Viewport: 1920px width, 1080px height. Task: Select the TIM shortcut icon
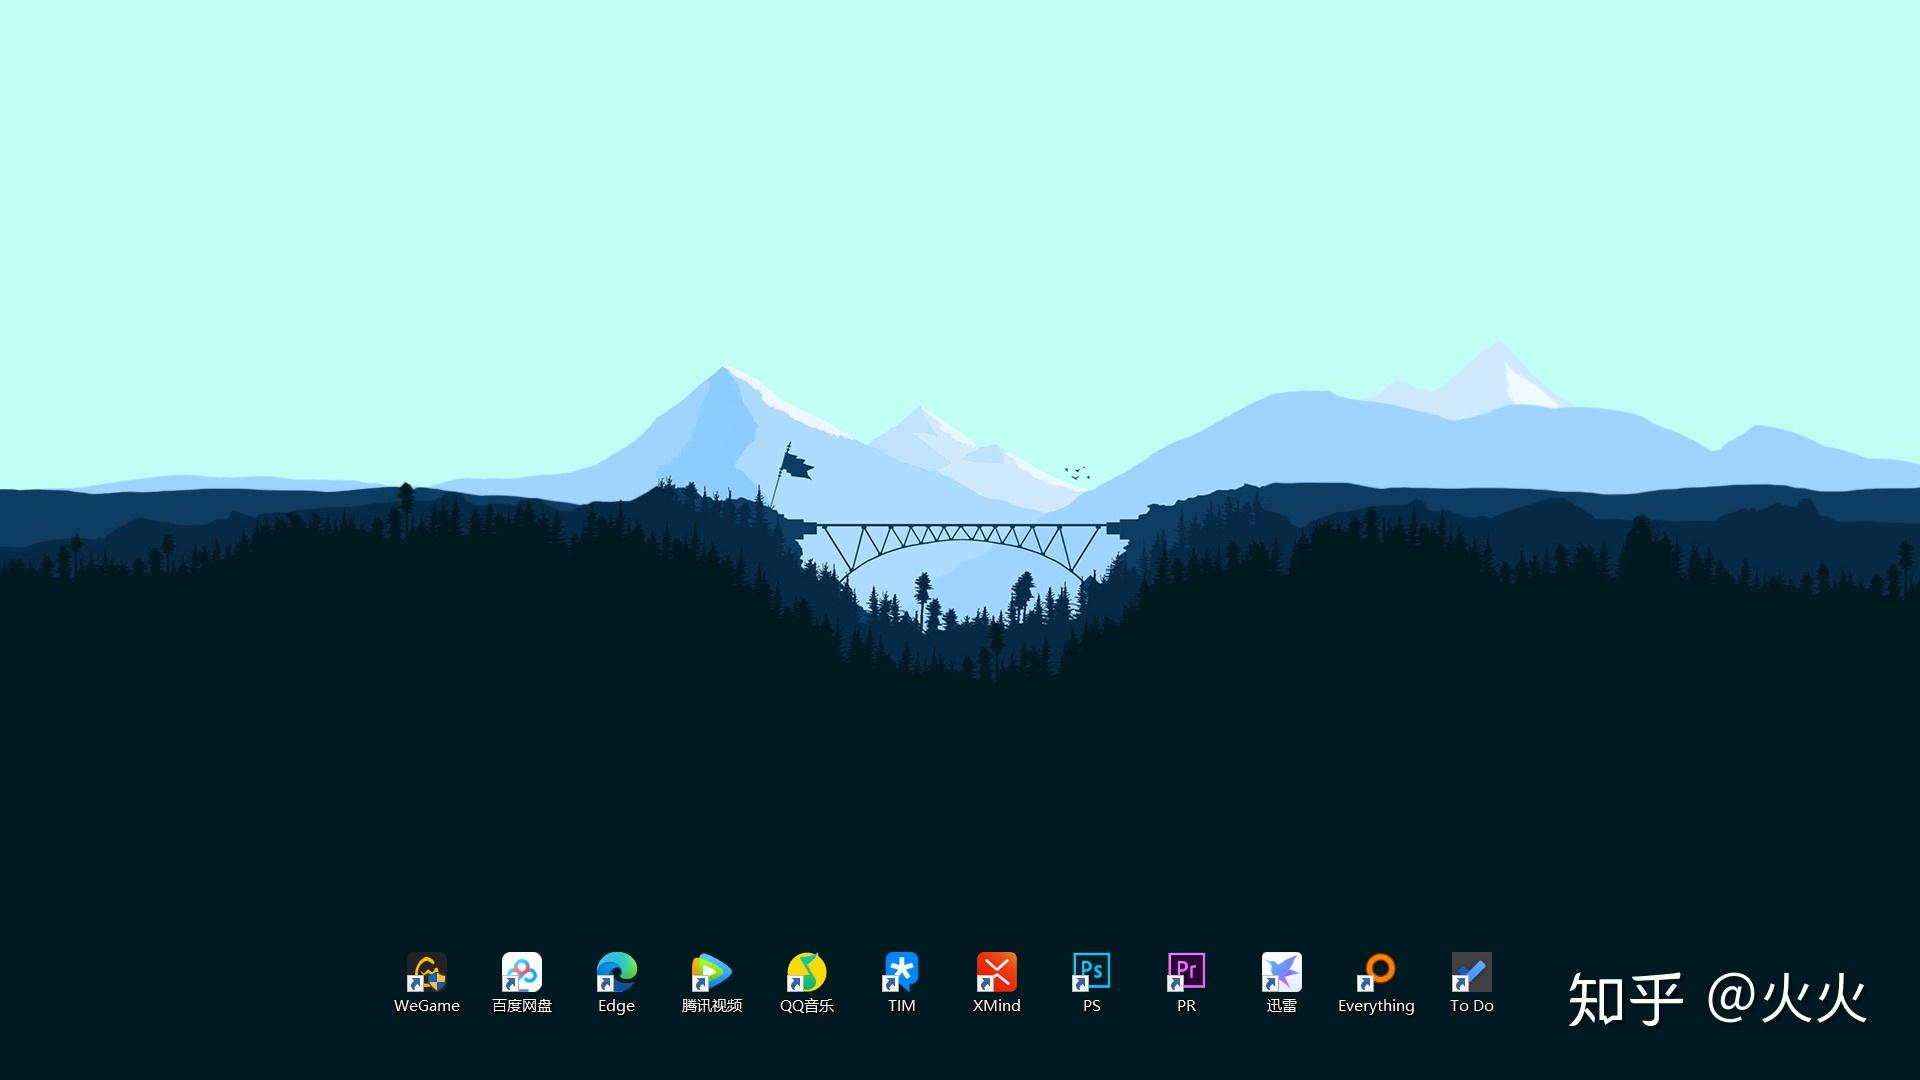pyautogui.click(x=901, y=972)
